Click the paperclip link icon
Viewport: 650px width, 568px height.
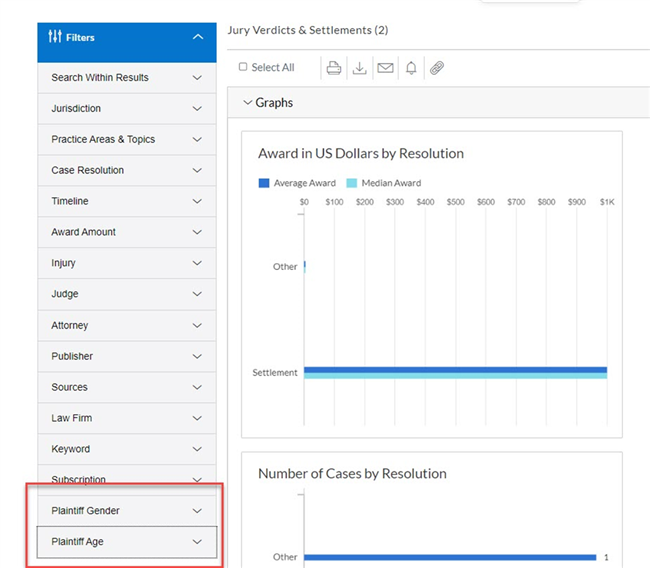(437, 68)
